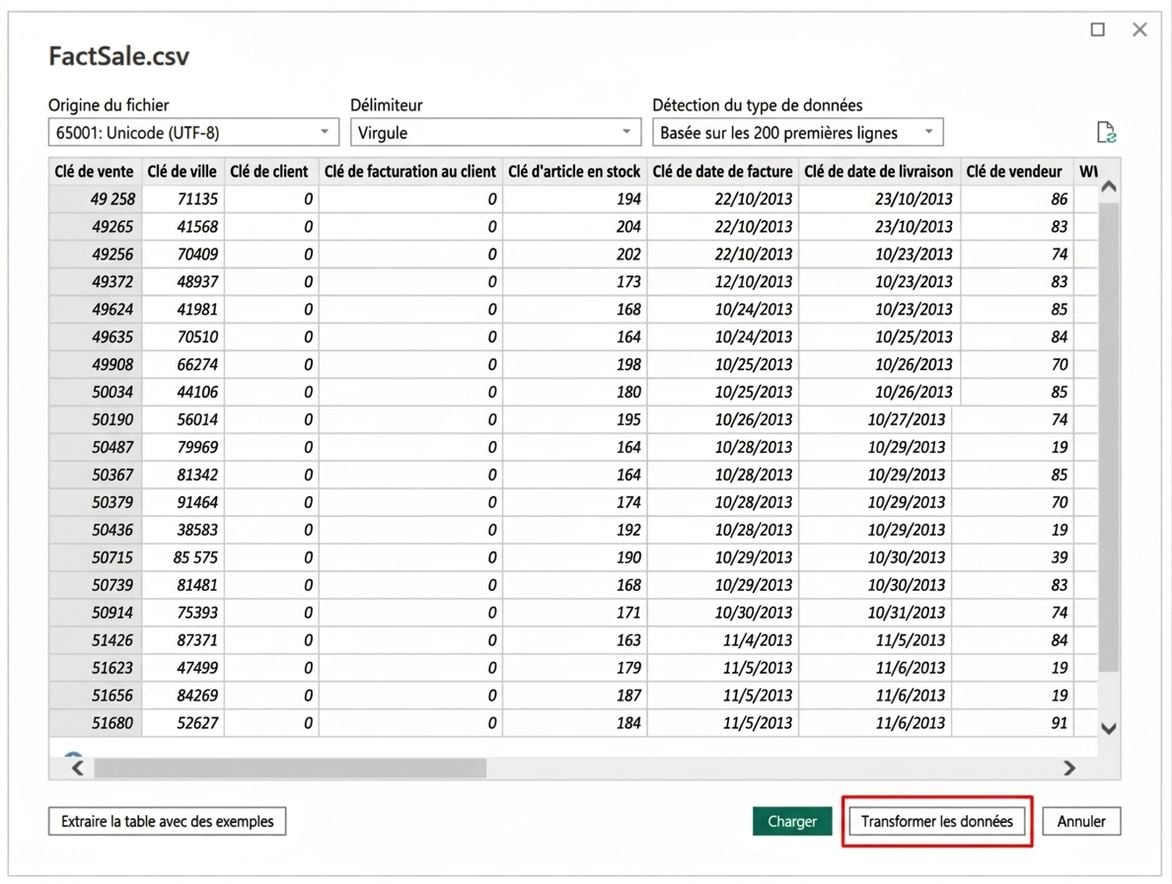Click the sale key cell 51656
The width and height of the screenshot is (1172, 884).
tap(96, 696)
